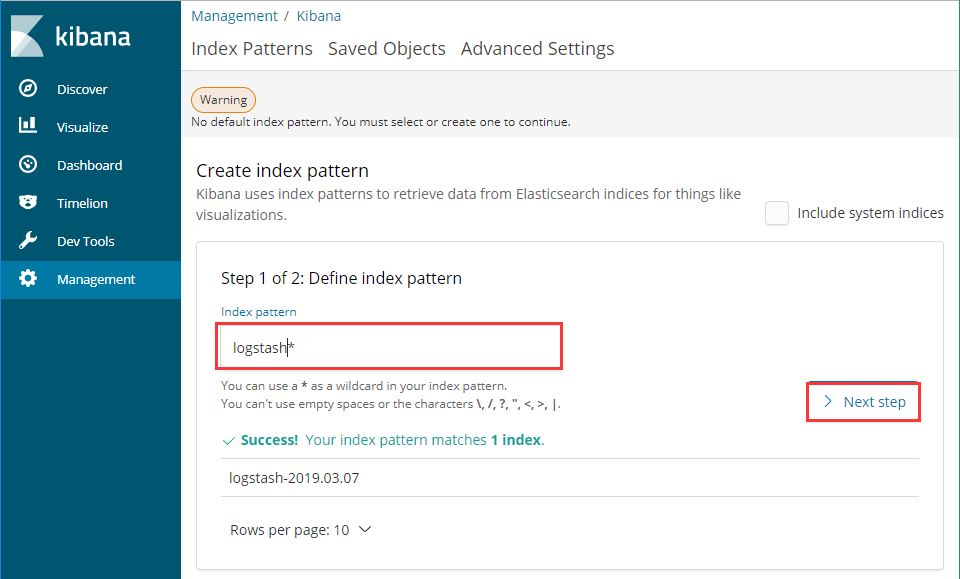The height and width of the screenshot is (579, 960).
Task: Click the Next step chevron arrow
Action: pos(828,402)
